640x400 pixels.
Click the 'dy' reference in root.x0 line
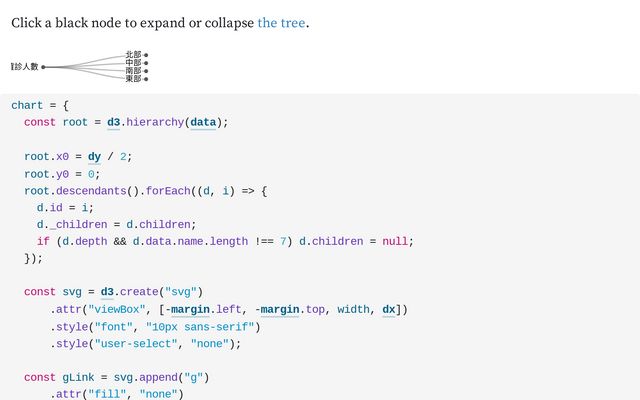tap(94, 156)
